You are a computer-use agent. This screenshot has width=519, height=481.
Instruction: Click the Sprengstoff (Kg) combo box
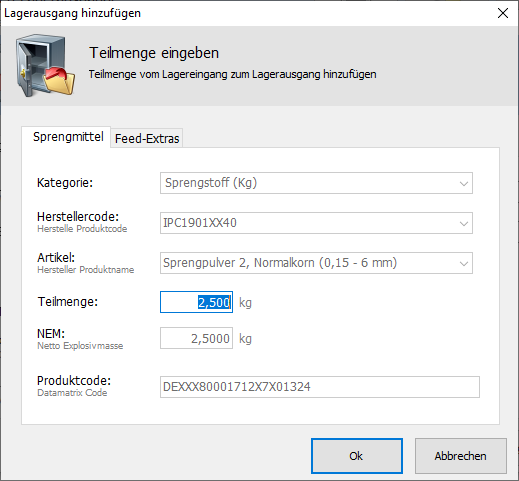click(316, 183)
